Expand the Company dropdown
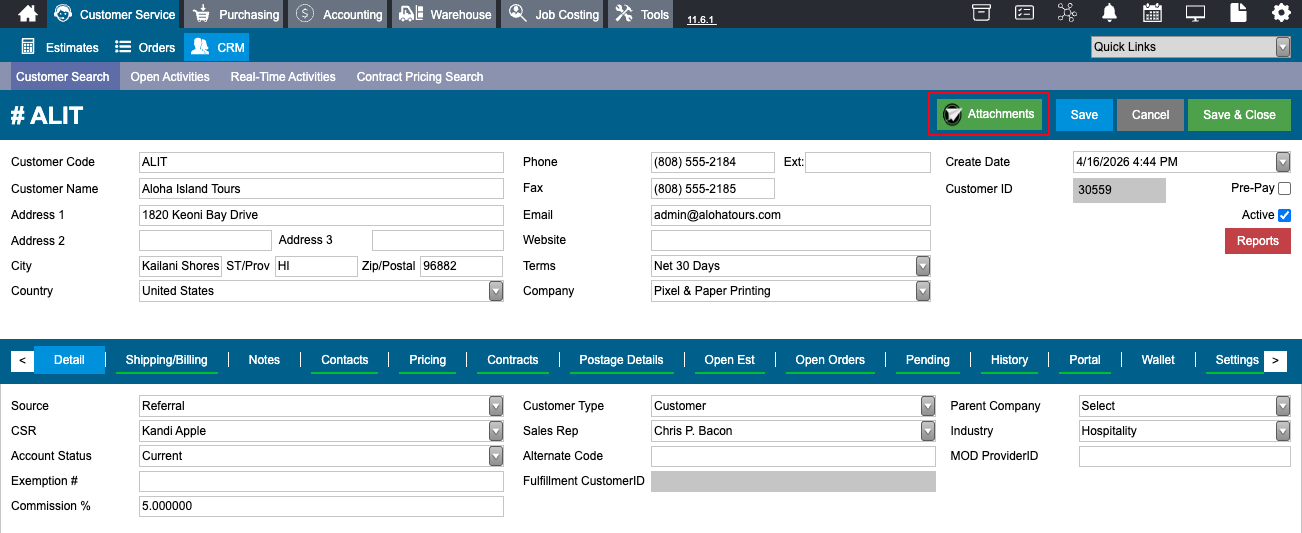 click(x=923, y=291)
